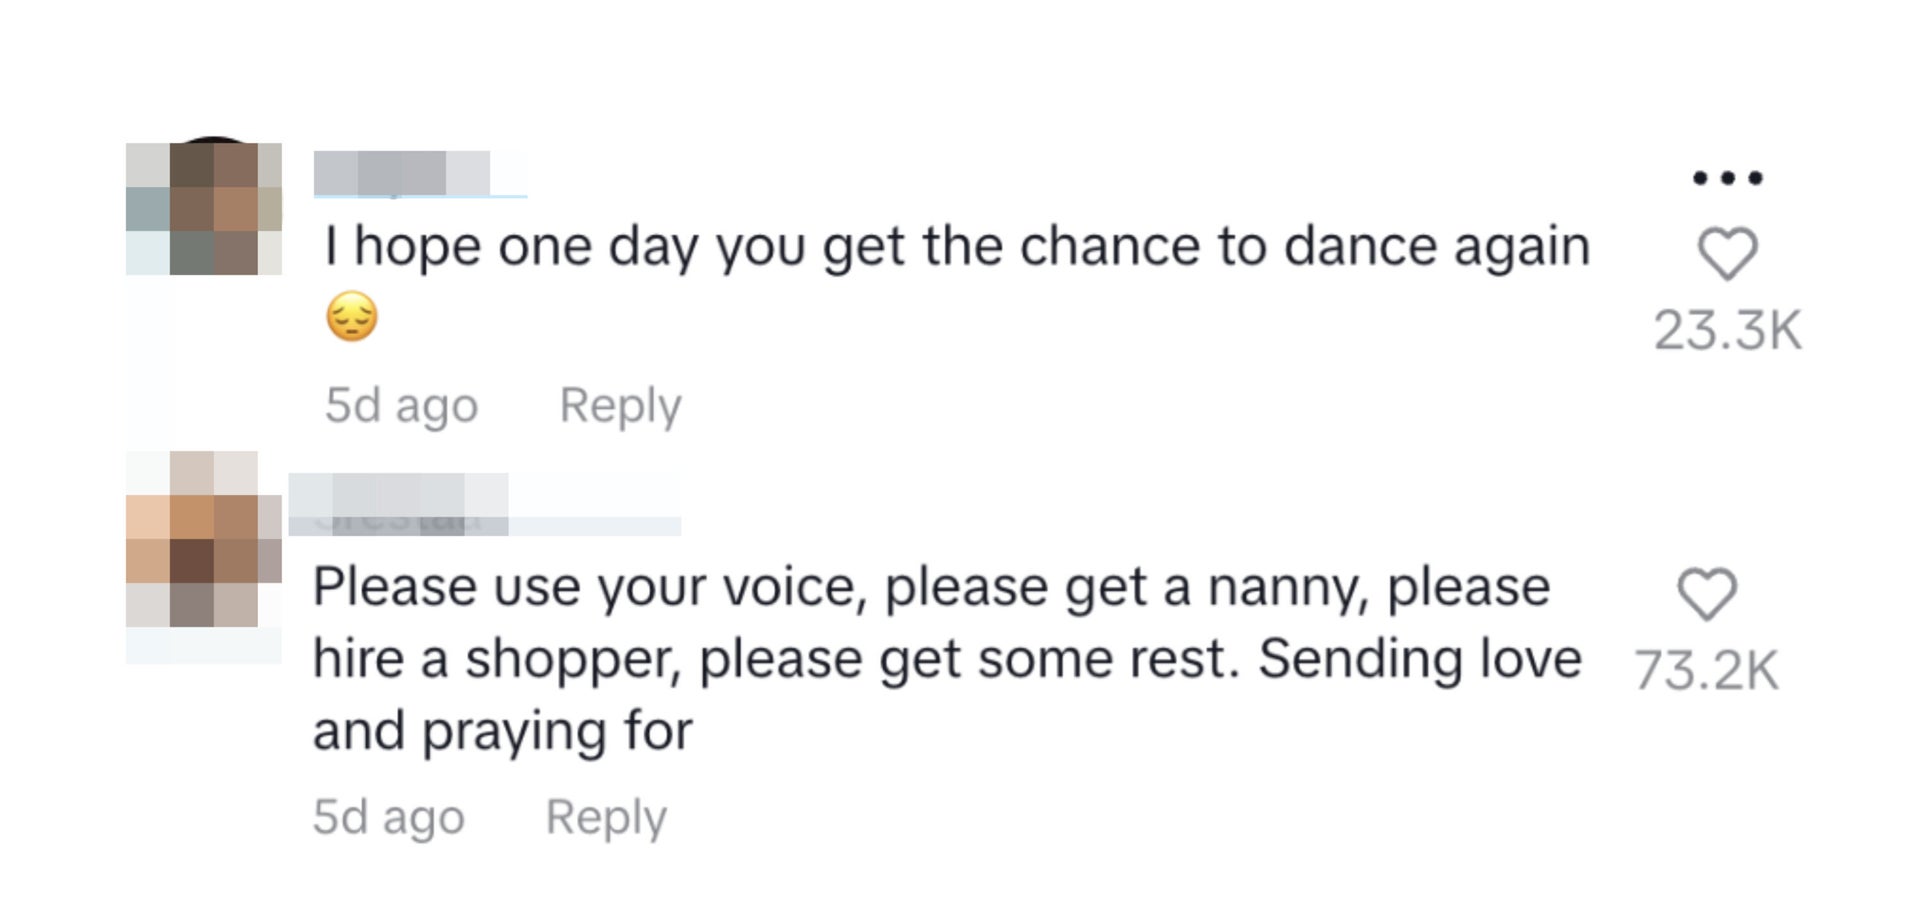Click the 23.3K like count

click(x=1727, y=331)
